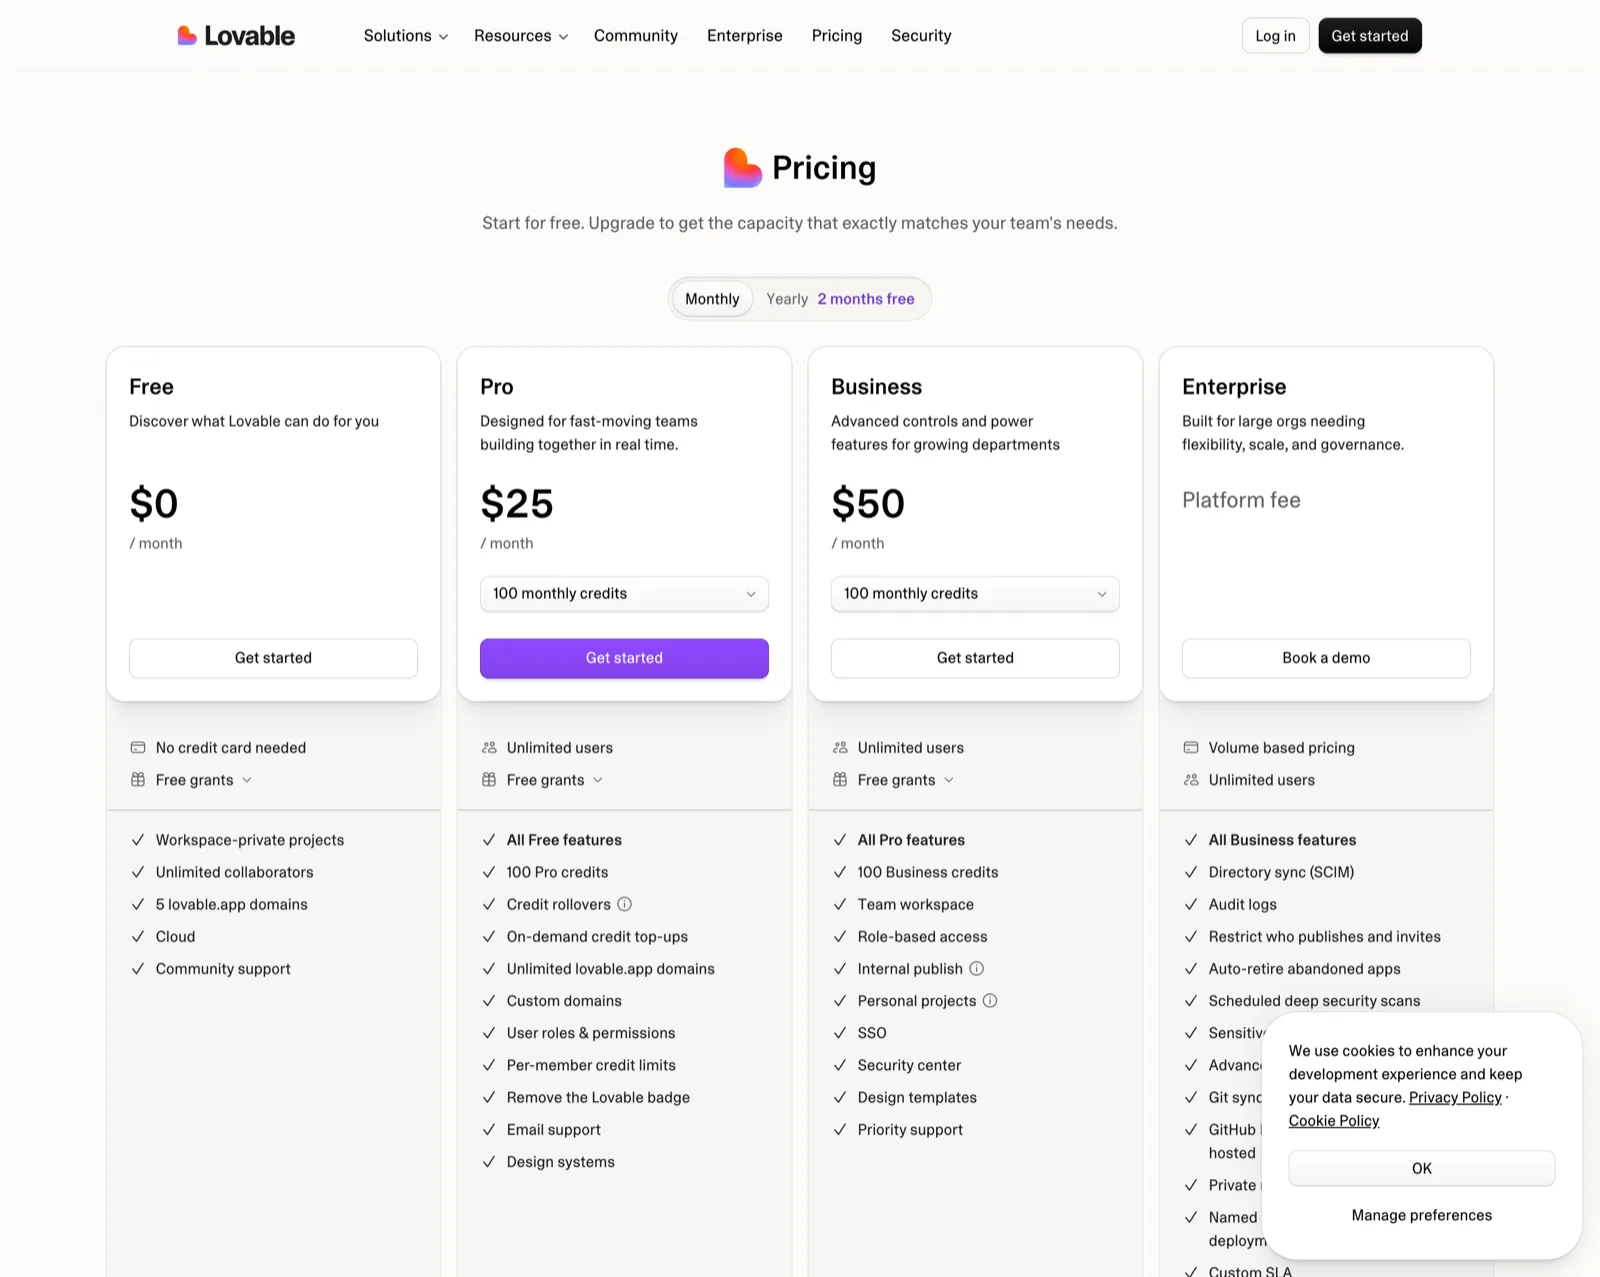Open Pro plan monthly credits dropdown
1600x1277 pixels.
pyautogui.click(x=624, y=594)
